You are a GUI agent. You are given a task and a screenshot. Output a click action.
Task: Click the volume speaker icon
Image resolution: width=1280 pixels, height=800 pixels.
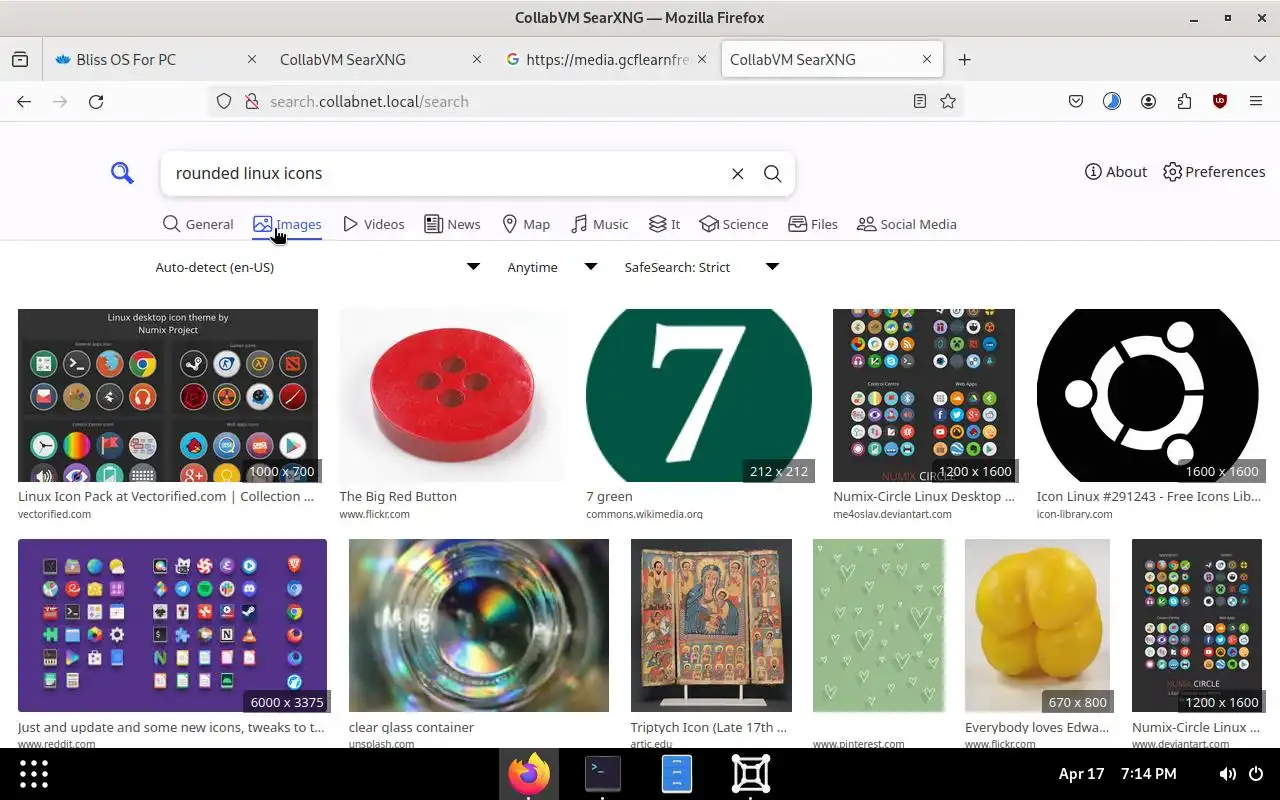(x=1227, y=773)
